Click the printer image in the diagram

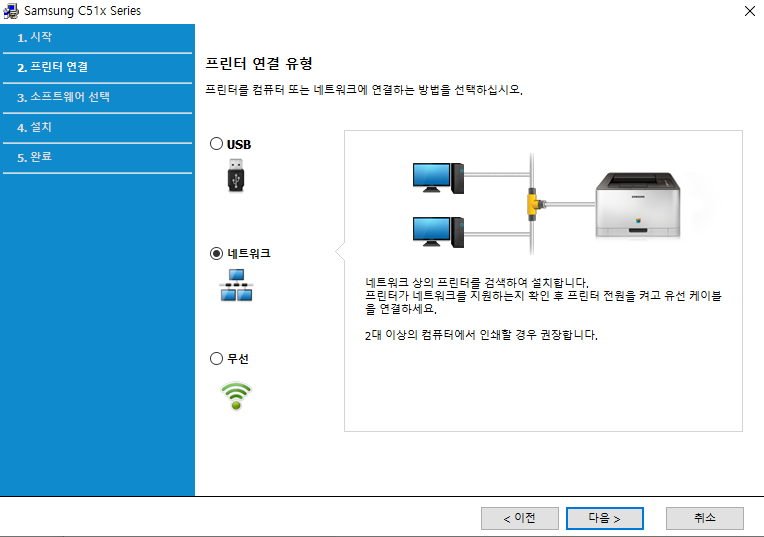click(638, 205)
